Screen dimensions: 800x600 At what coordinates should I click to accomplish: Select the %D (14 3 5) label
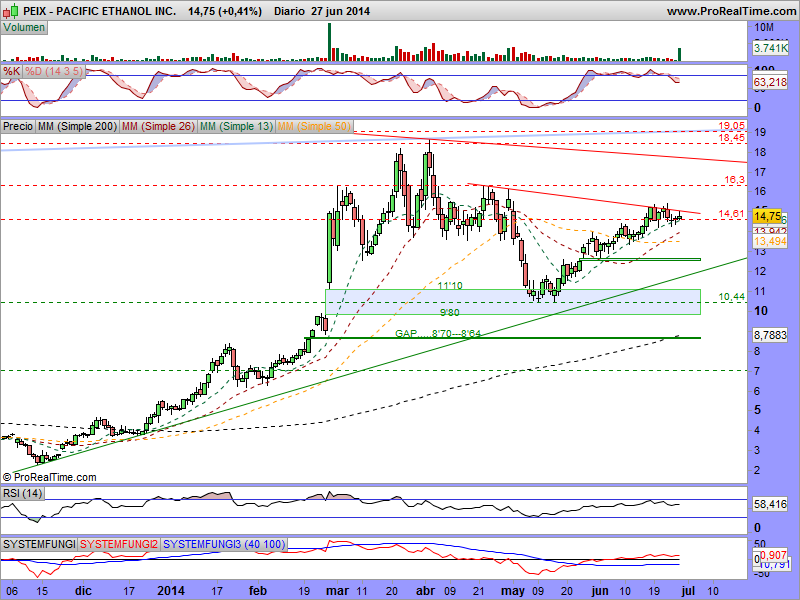[x=54, y=71]
